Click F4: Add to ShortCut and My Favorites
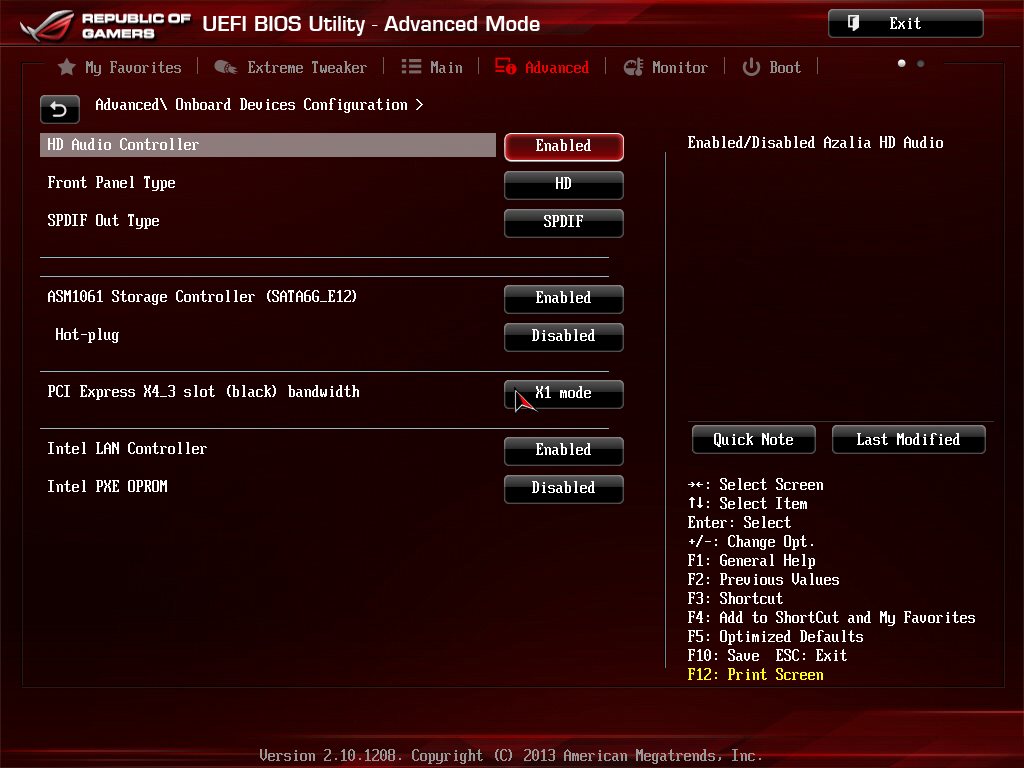 tap(831, 618)
